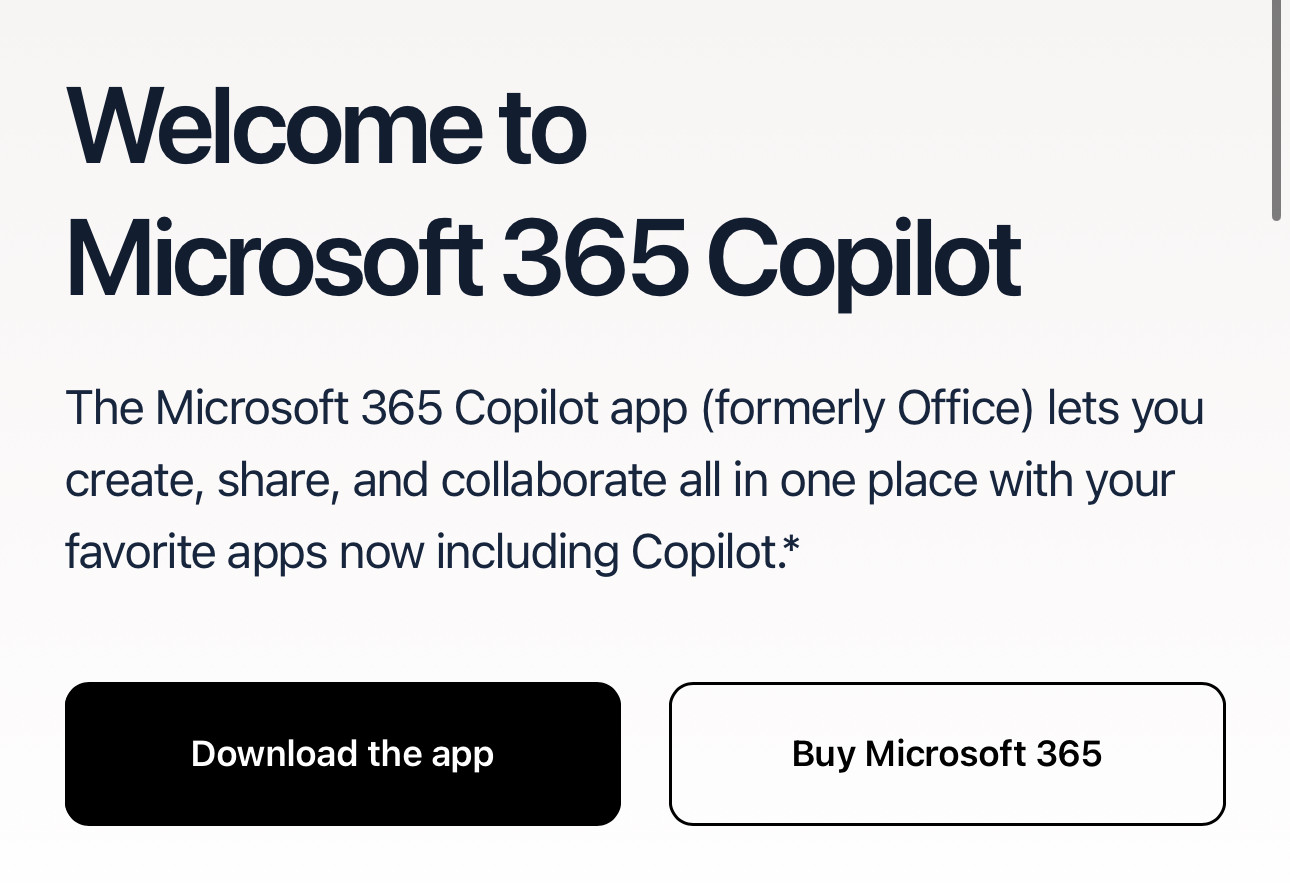This screenshot has height=883, width=1290.
Task: Click the word "app" before "(formerly Office)"
Action: coord(648,410)
